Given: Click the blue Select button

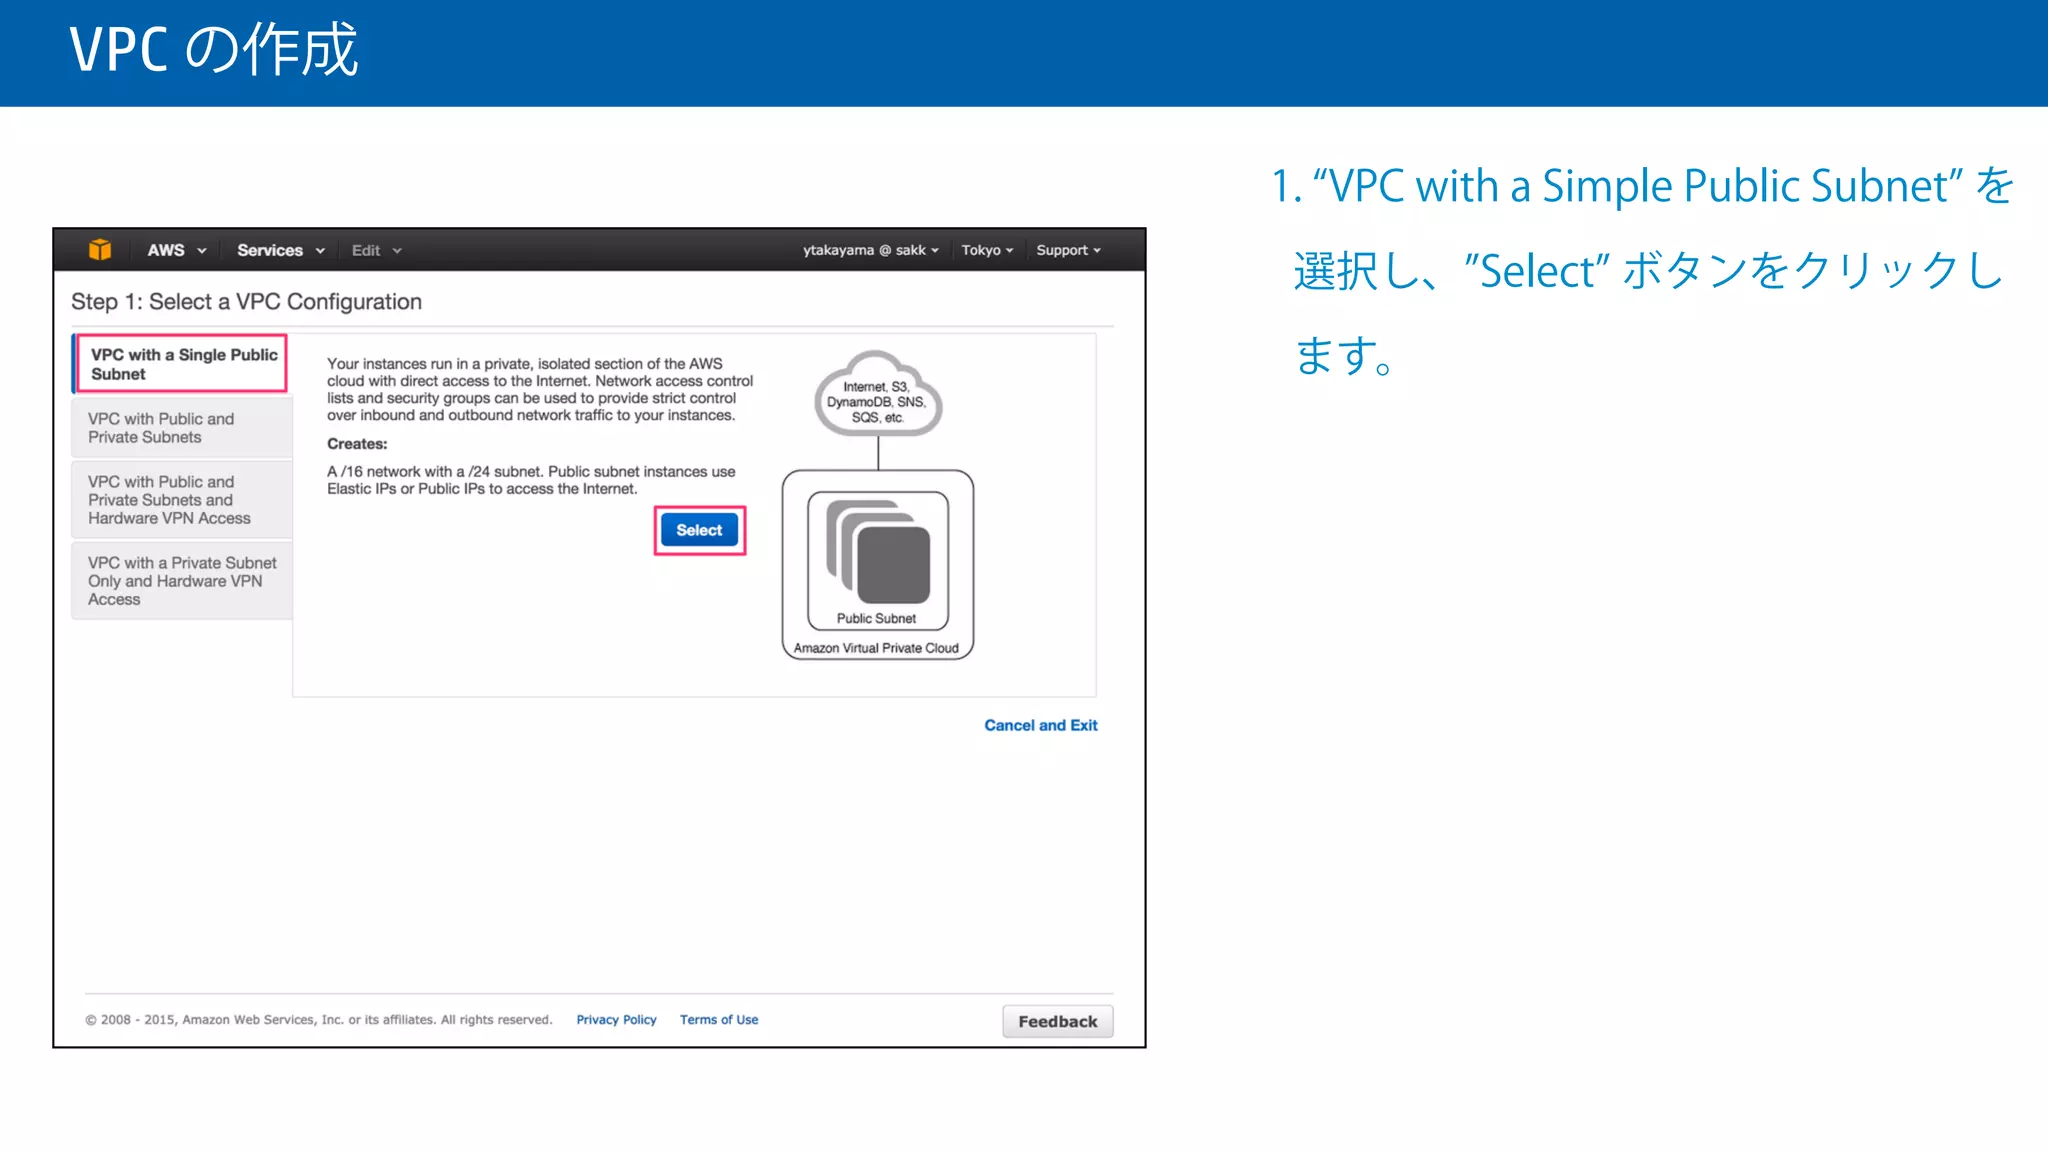Looking at the screenshot, I should point(699,530).
